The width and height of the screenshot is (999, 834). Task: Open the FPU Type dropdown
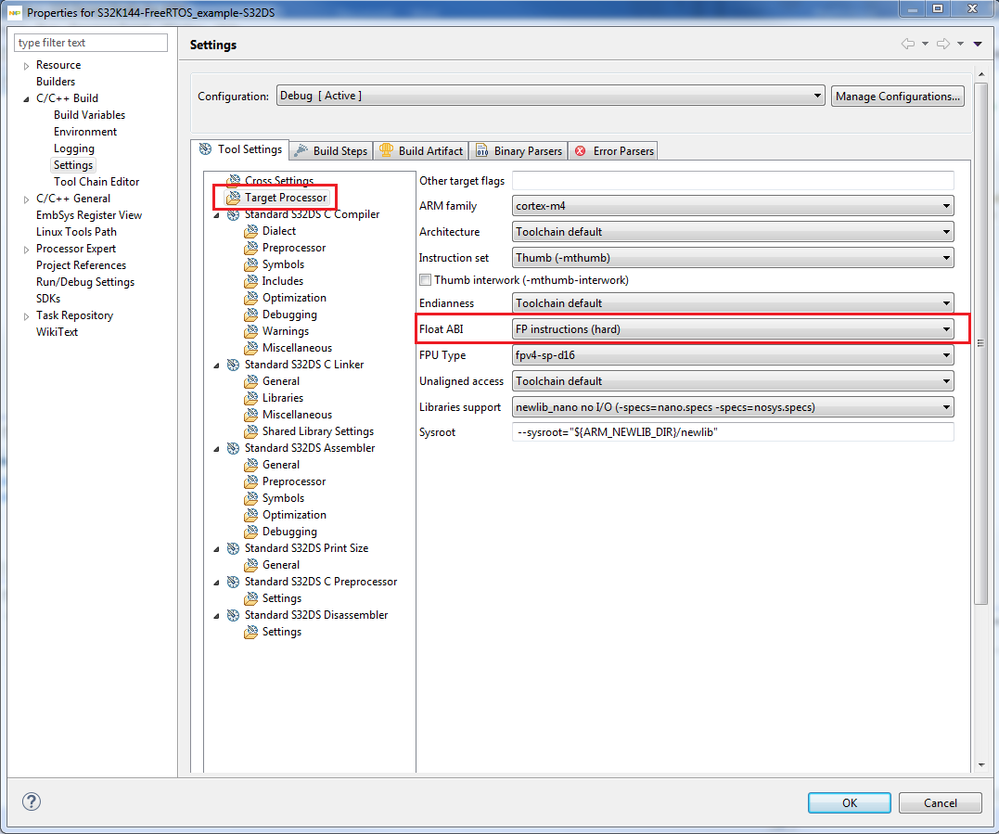[x=733, y=355]
